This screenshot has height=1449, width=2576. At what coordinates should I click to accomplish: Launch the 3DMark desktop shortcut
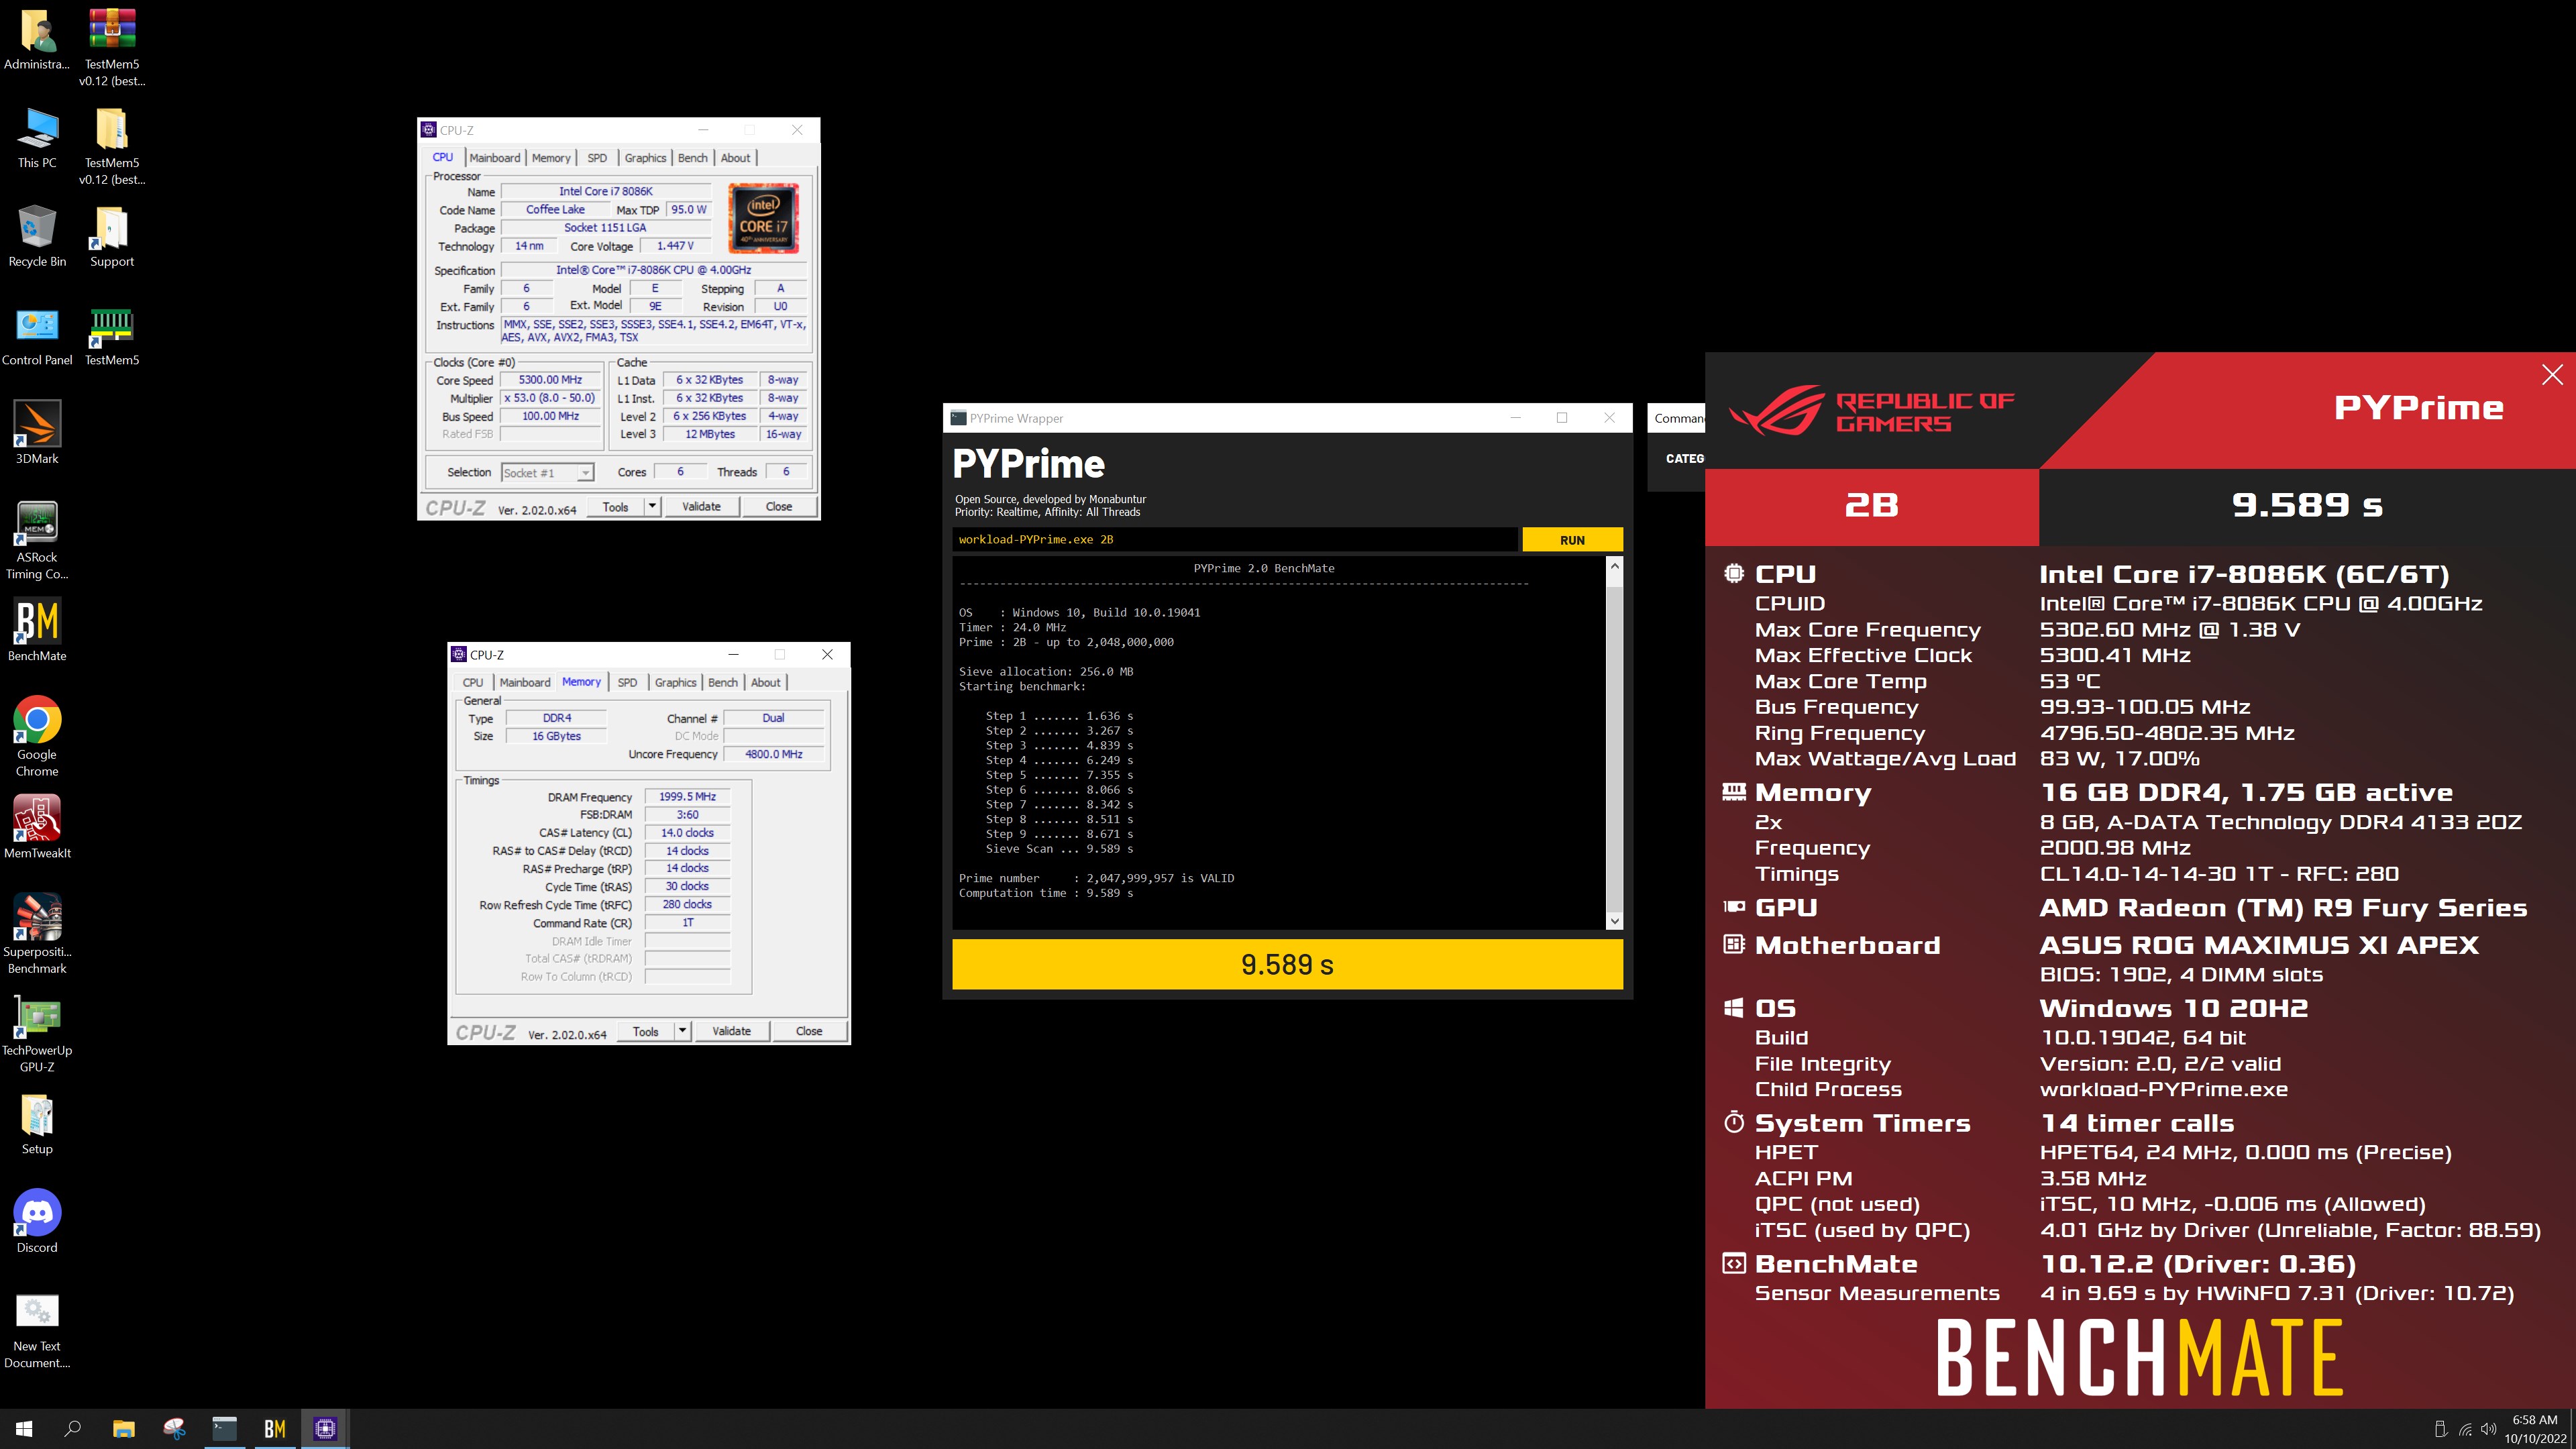coord(37,433)
